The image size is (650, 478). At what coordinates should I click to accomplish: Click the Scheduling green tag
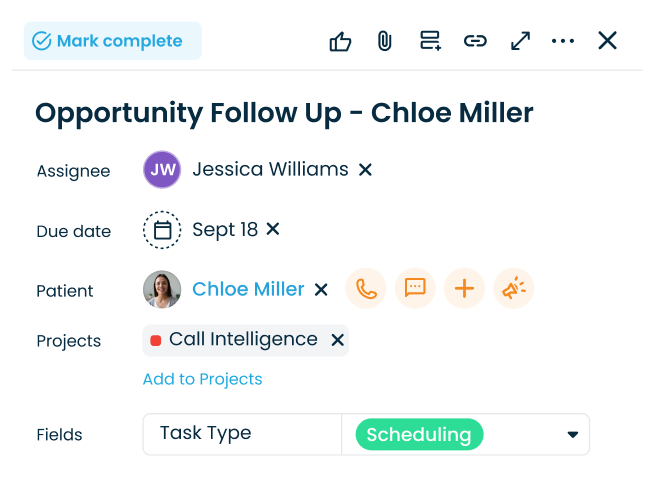pos(418,435)
